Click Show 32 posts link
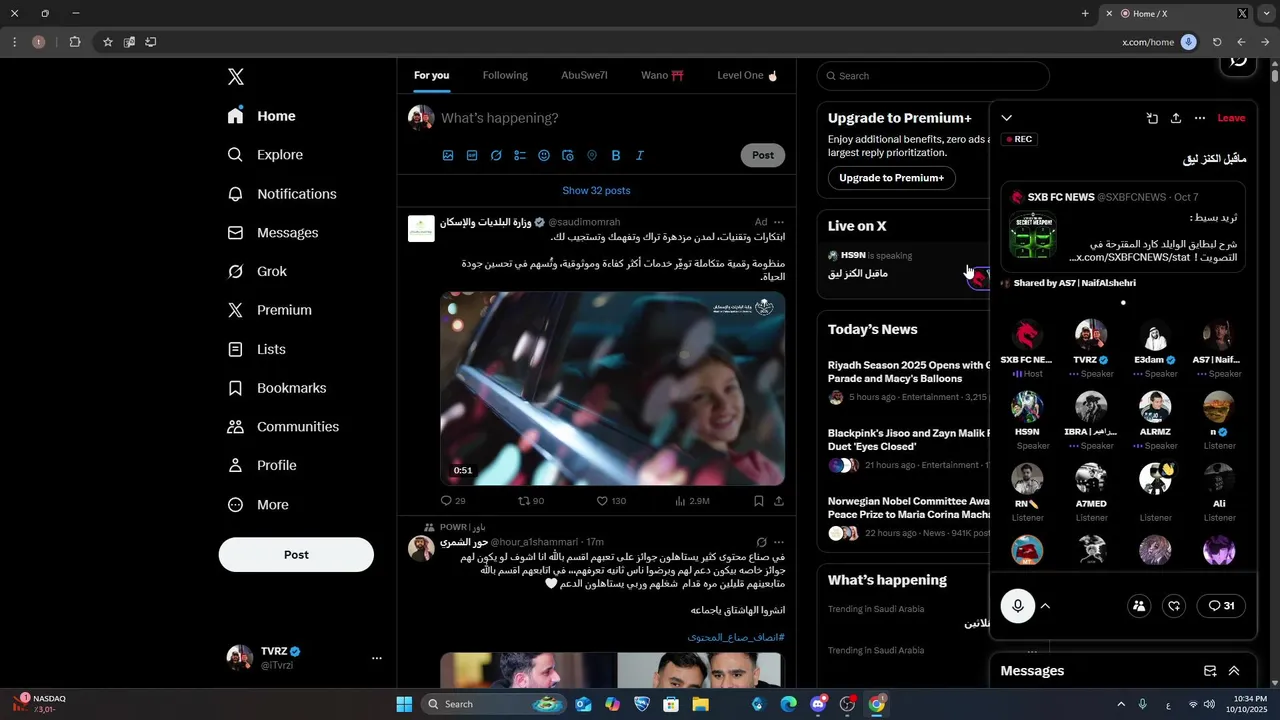 pos(596,190)
